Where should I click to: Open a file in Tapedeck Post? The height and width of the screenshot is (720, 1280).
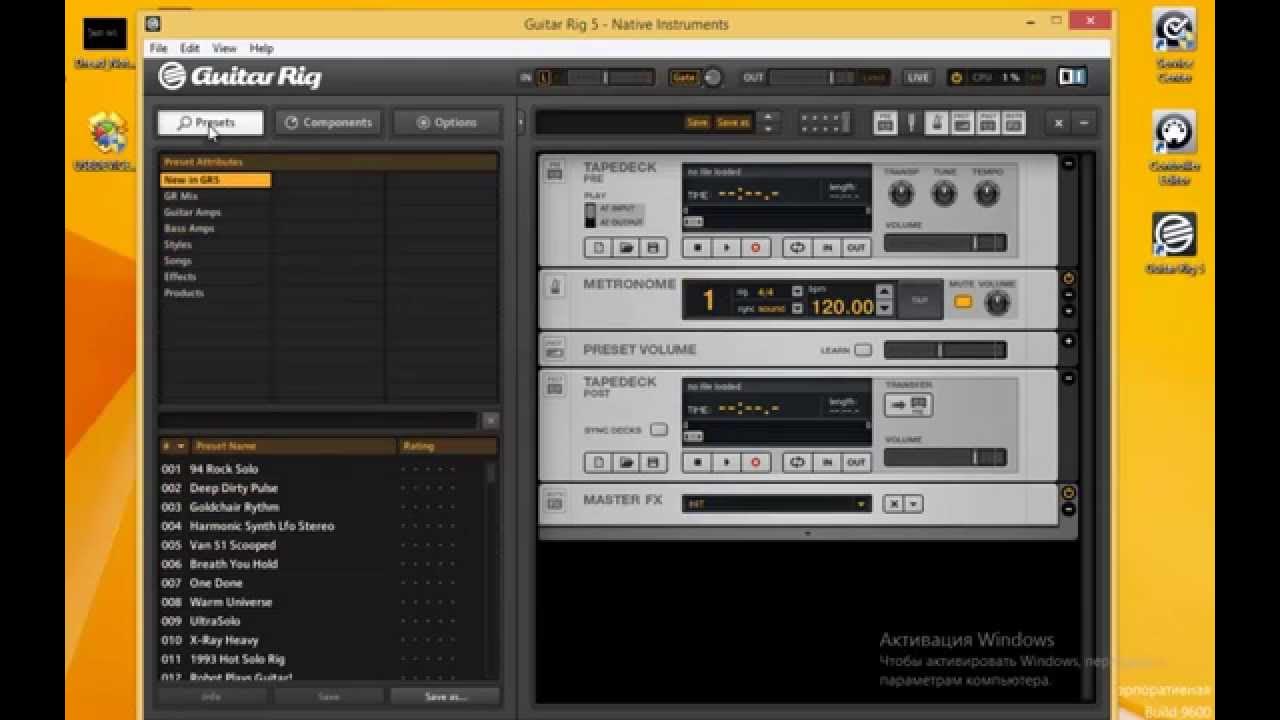pos(626,462)
